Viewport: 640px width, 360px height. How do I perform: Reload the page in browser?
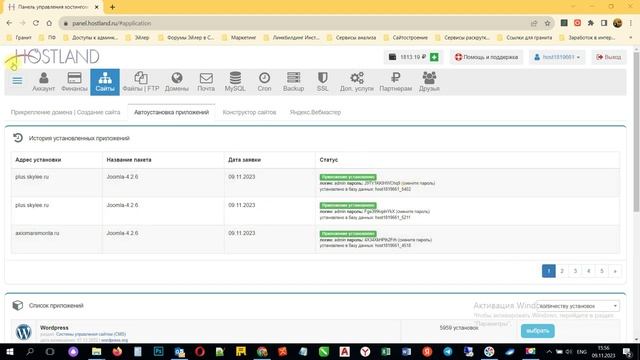[x=36, y=23]
